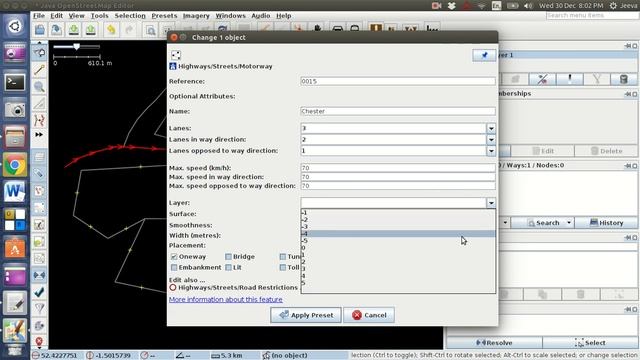Click the Filter funnel icon in left toolbar
The image size is (640, 360).
pos(39,309)
